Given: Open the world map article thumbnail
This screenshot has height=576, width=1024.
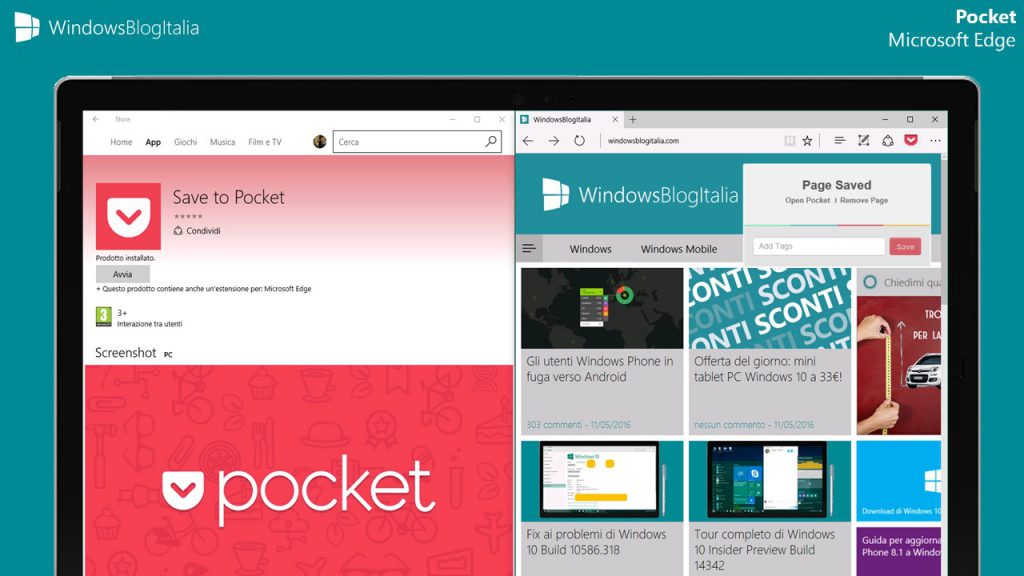Looking at the screenshot, I should [x=602, y=308].
